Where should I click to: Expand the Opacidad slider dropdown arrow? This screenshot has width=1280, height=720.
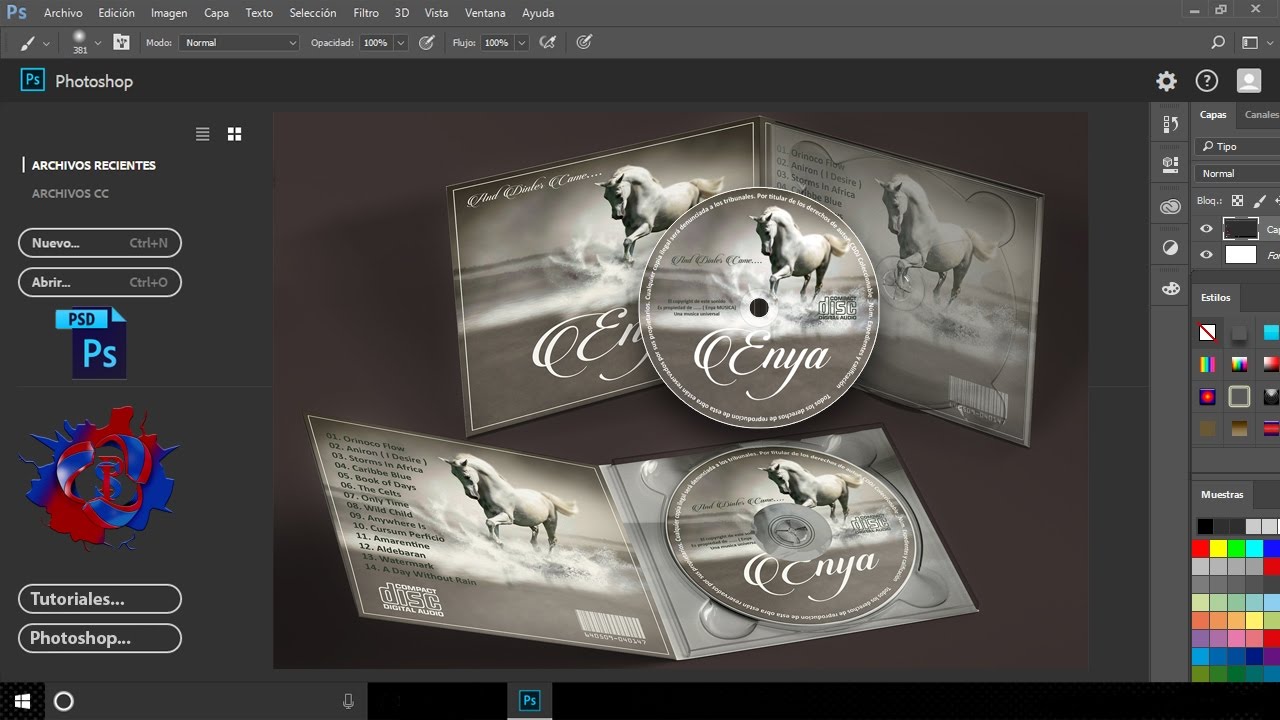[401, 43]
